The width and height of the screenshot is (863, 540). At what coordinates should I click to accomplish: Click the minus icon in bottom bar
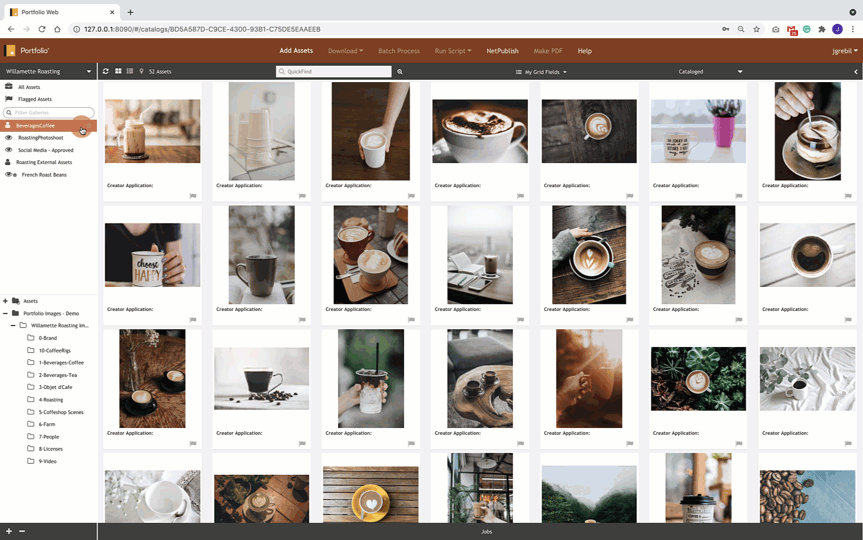22,531
